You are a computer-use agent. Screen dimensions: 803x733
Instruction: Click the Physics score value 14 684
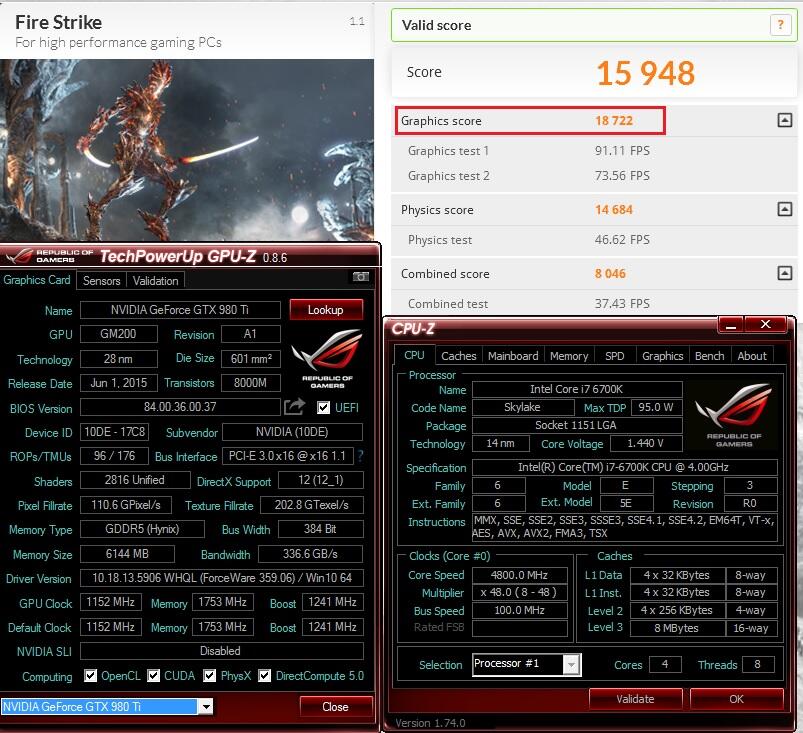[614, 210]
